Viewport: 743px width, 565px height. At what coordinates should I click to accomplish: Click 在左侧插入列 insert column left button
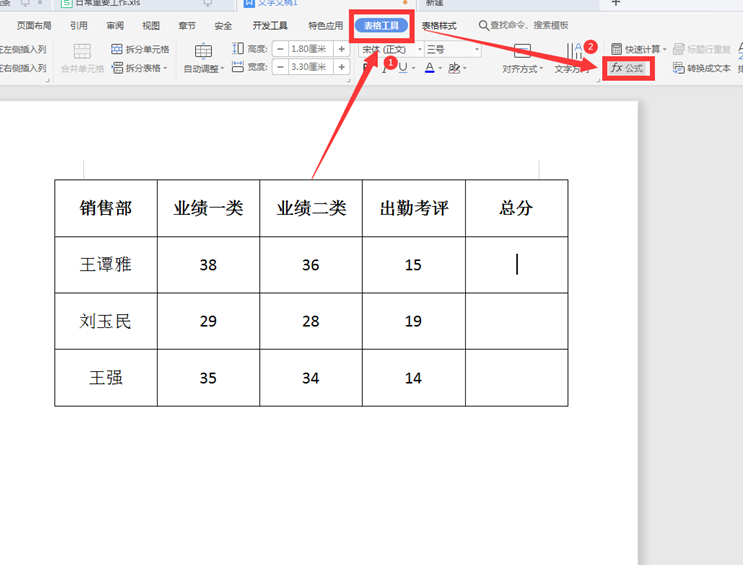[x=23, y=49]
